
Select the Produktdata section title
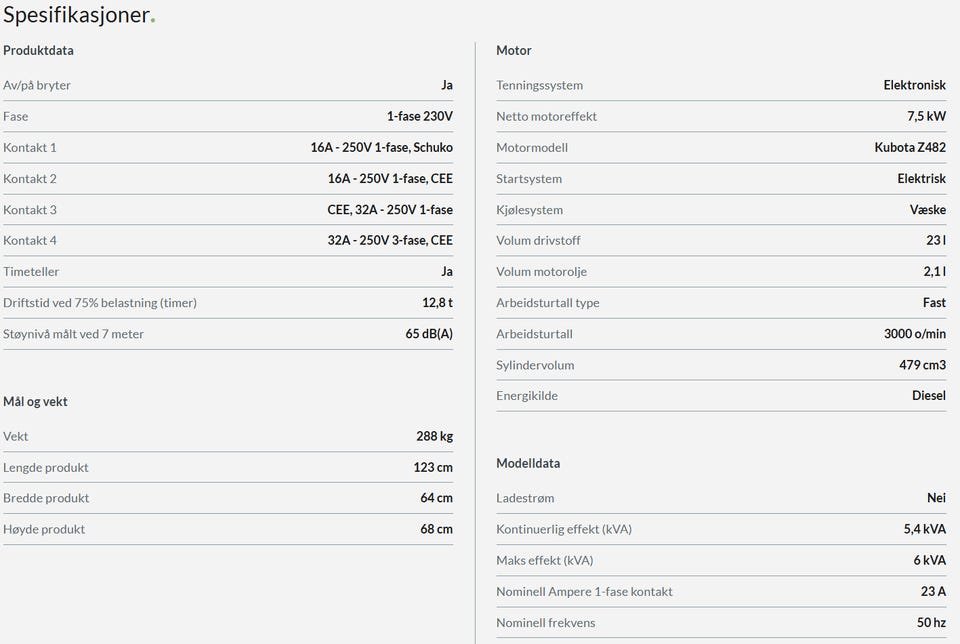(38, 50)
